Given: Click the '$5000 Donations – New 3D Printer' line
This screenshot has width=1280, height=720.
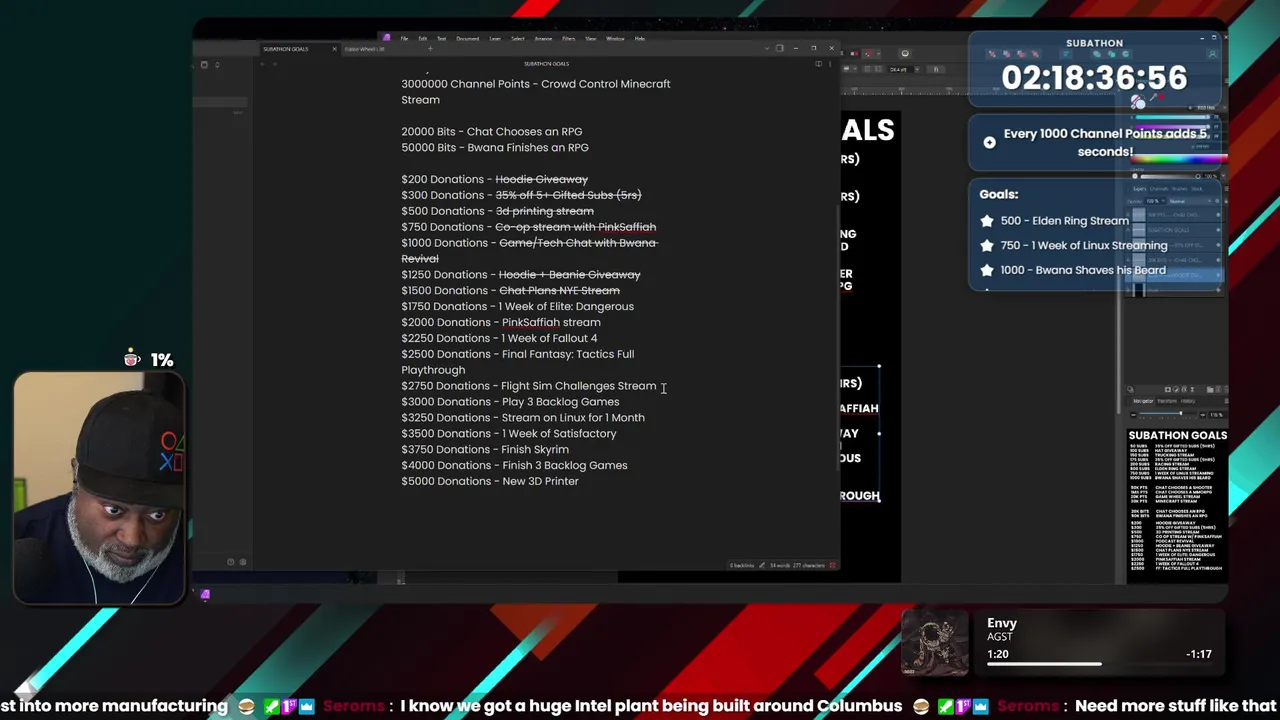Looking at the screenshot, I should [x=490, y=481].
